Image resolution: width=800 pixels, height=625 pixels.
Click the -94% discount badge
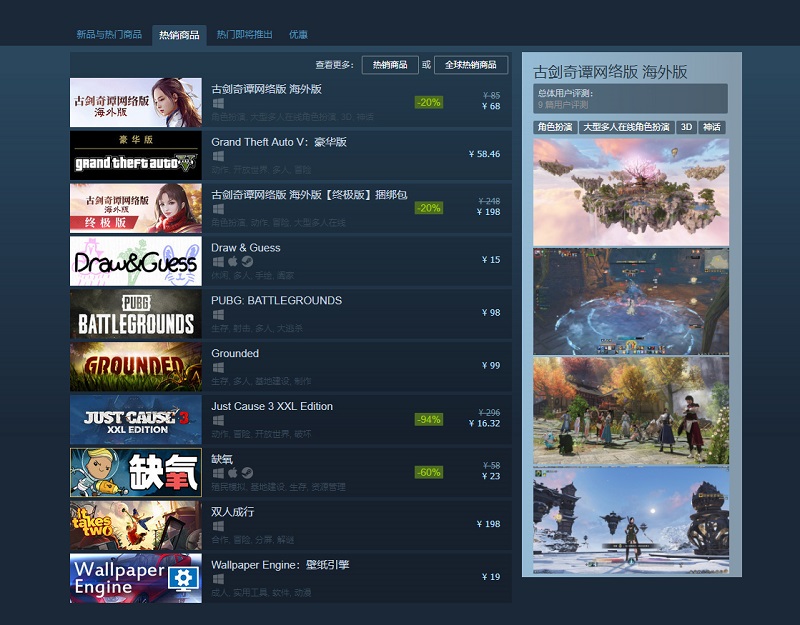429,419
